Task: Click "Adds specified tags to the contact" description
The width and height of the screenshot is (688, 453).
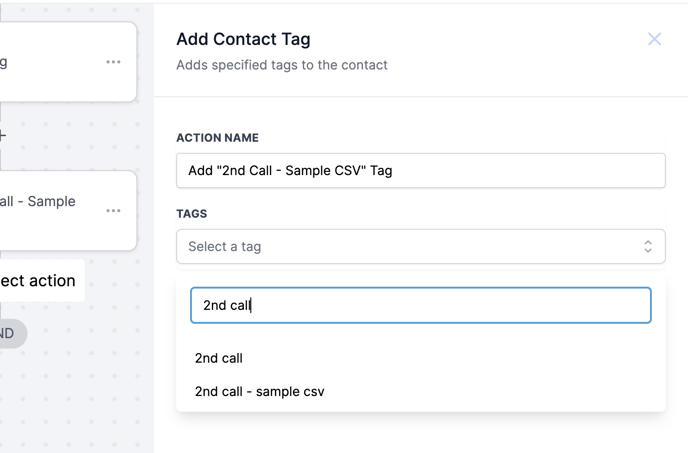Action: pyautogui.click(x=282, y=65)
